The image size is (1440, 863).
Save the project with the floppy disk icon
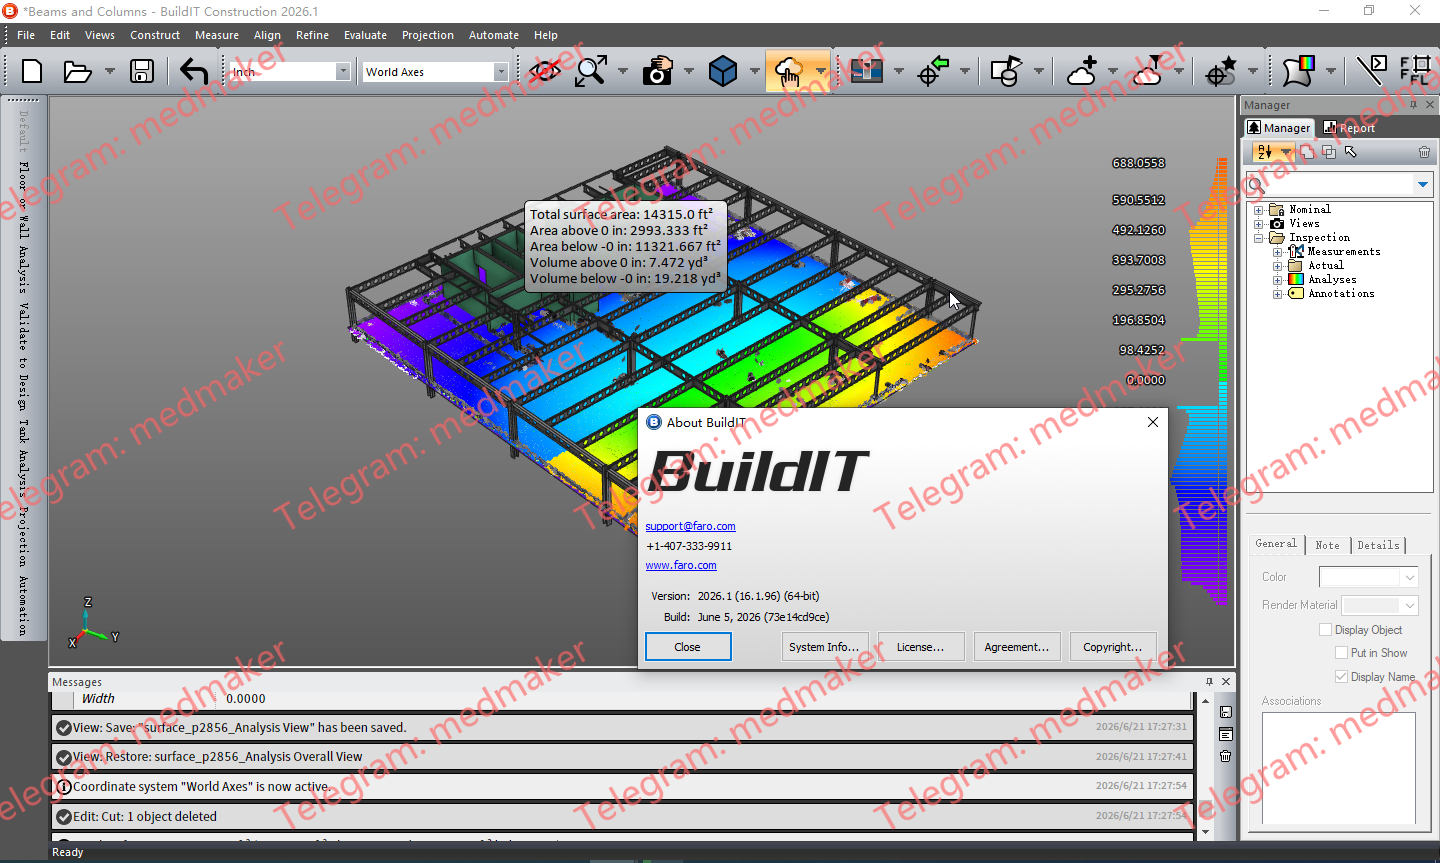click(x=142, y=71)
